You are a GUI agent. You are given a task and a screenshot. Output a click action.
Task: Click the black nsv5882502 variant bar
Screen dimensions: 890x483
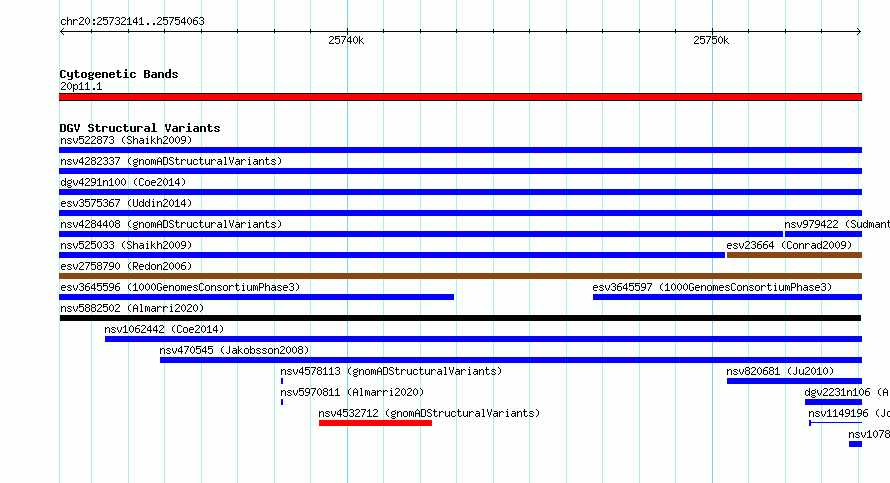click(460, 318)
